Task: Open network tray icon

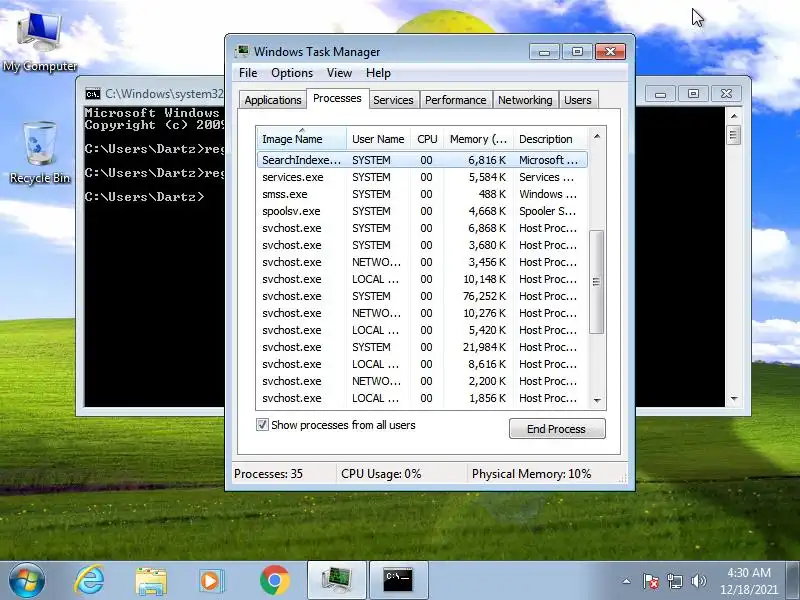Action: click(675, 581)
